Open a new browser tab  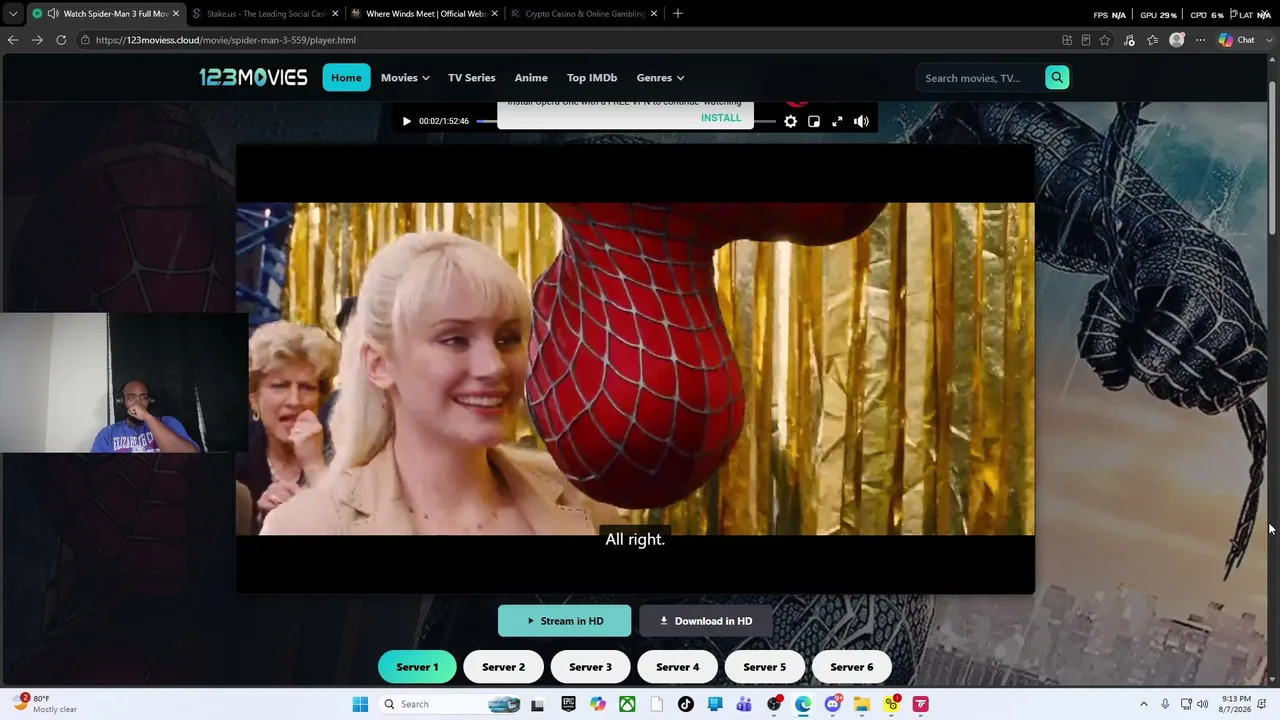pos(678,13)
